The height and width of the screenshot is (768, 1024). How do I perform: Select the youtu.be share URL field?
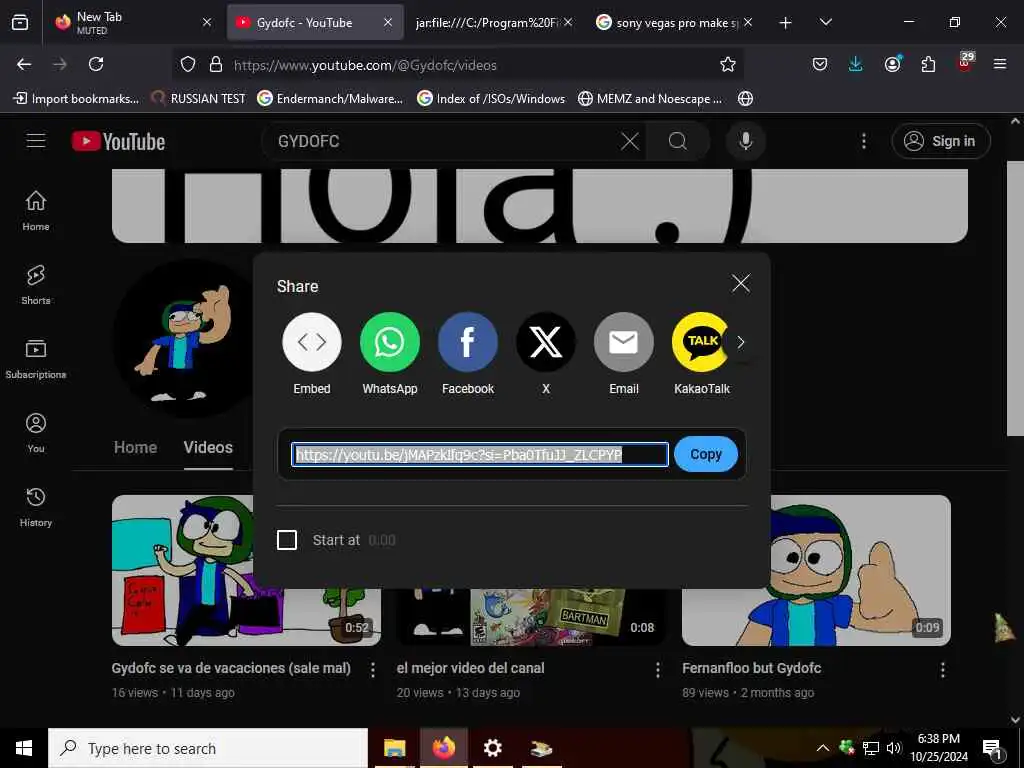[x=480, y=455]
